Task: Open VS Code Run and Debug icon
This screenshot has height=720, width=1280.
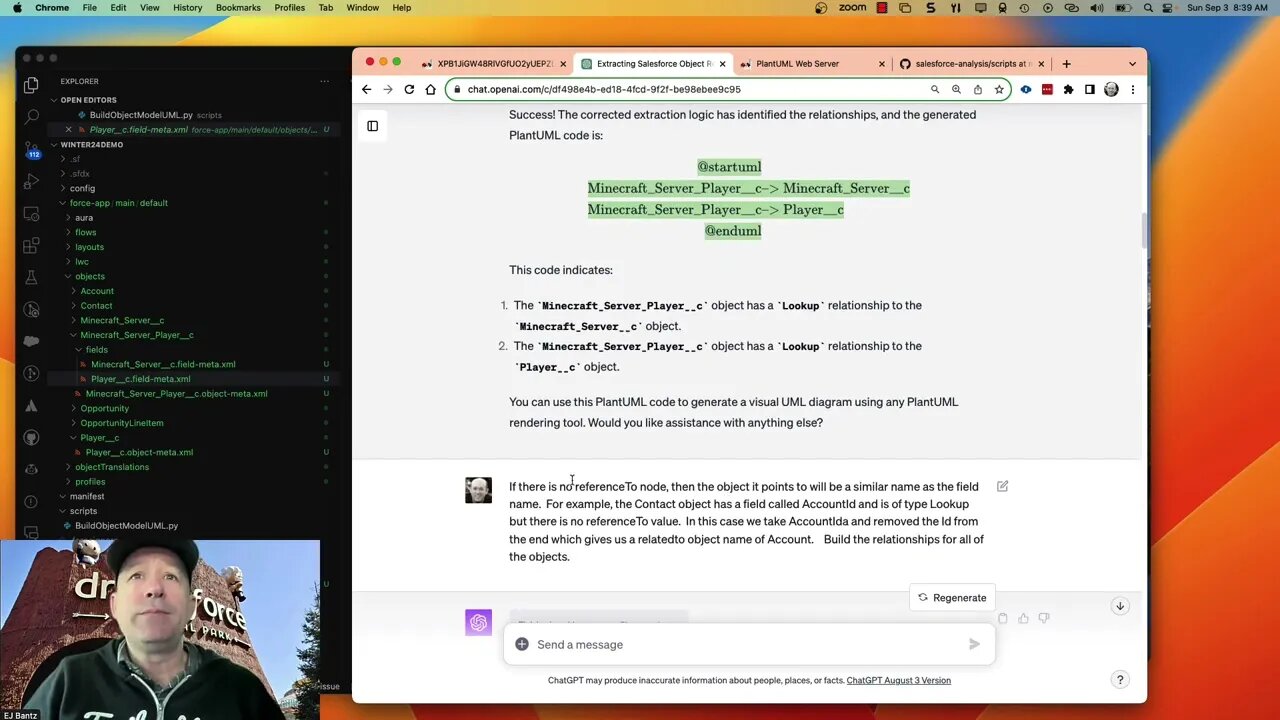Action: [31, 181]
